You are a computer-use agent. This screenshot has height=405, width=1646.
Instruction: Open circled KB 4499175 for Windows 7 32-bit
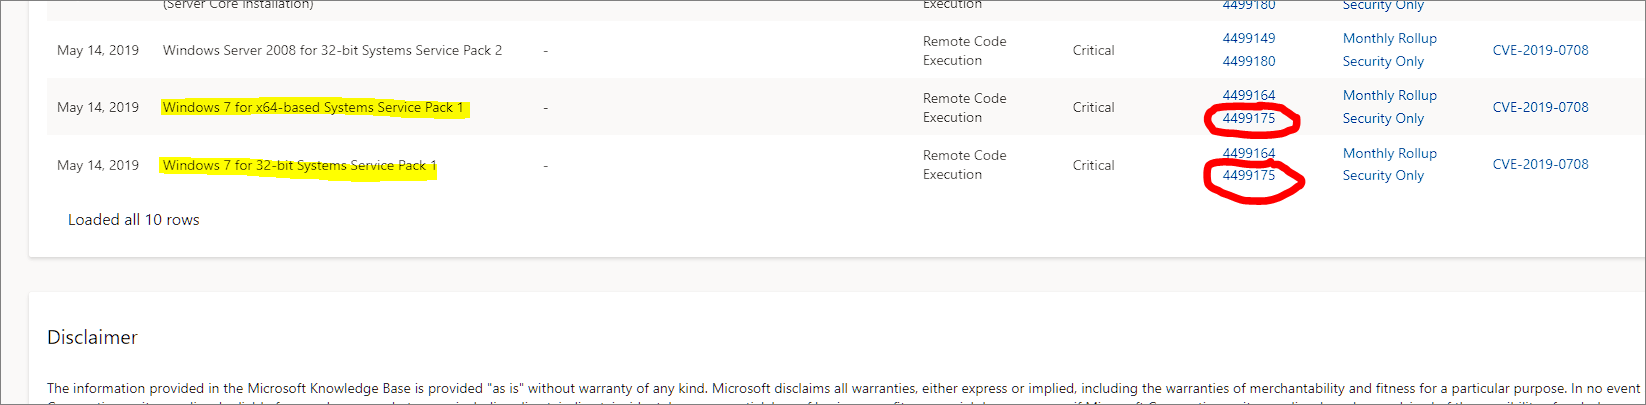tap(1248, 176)
